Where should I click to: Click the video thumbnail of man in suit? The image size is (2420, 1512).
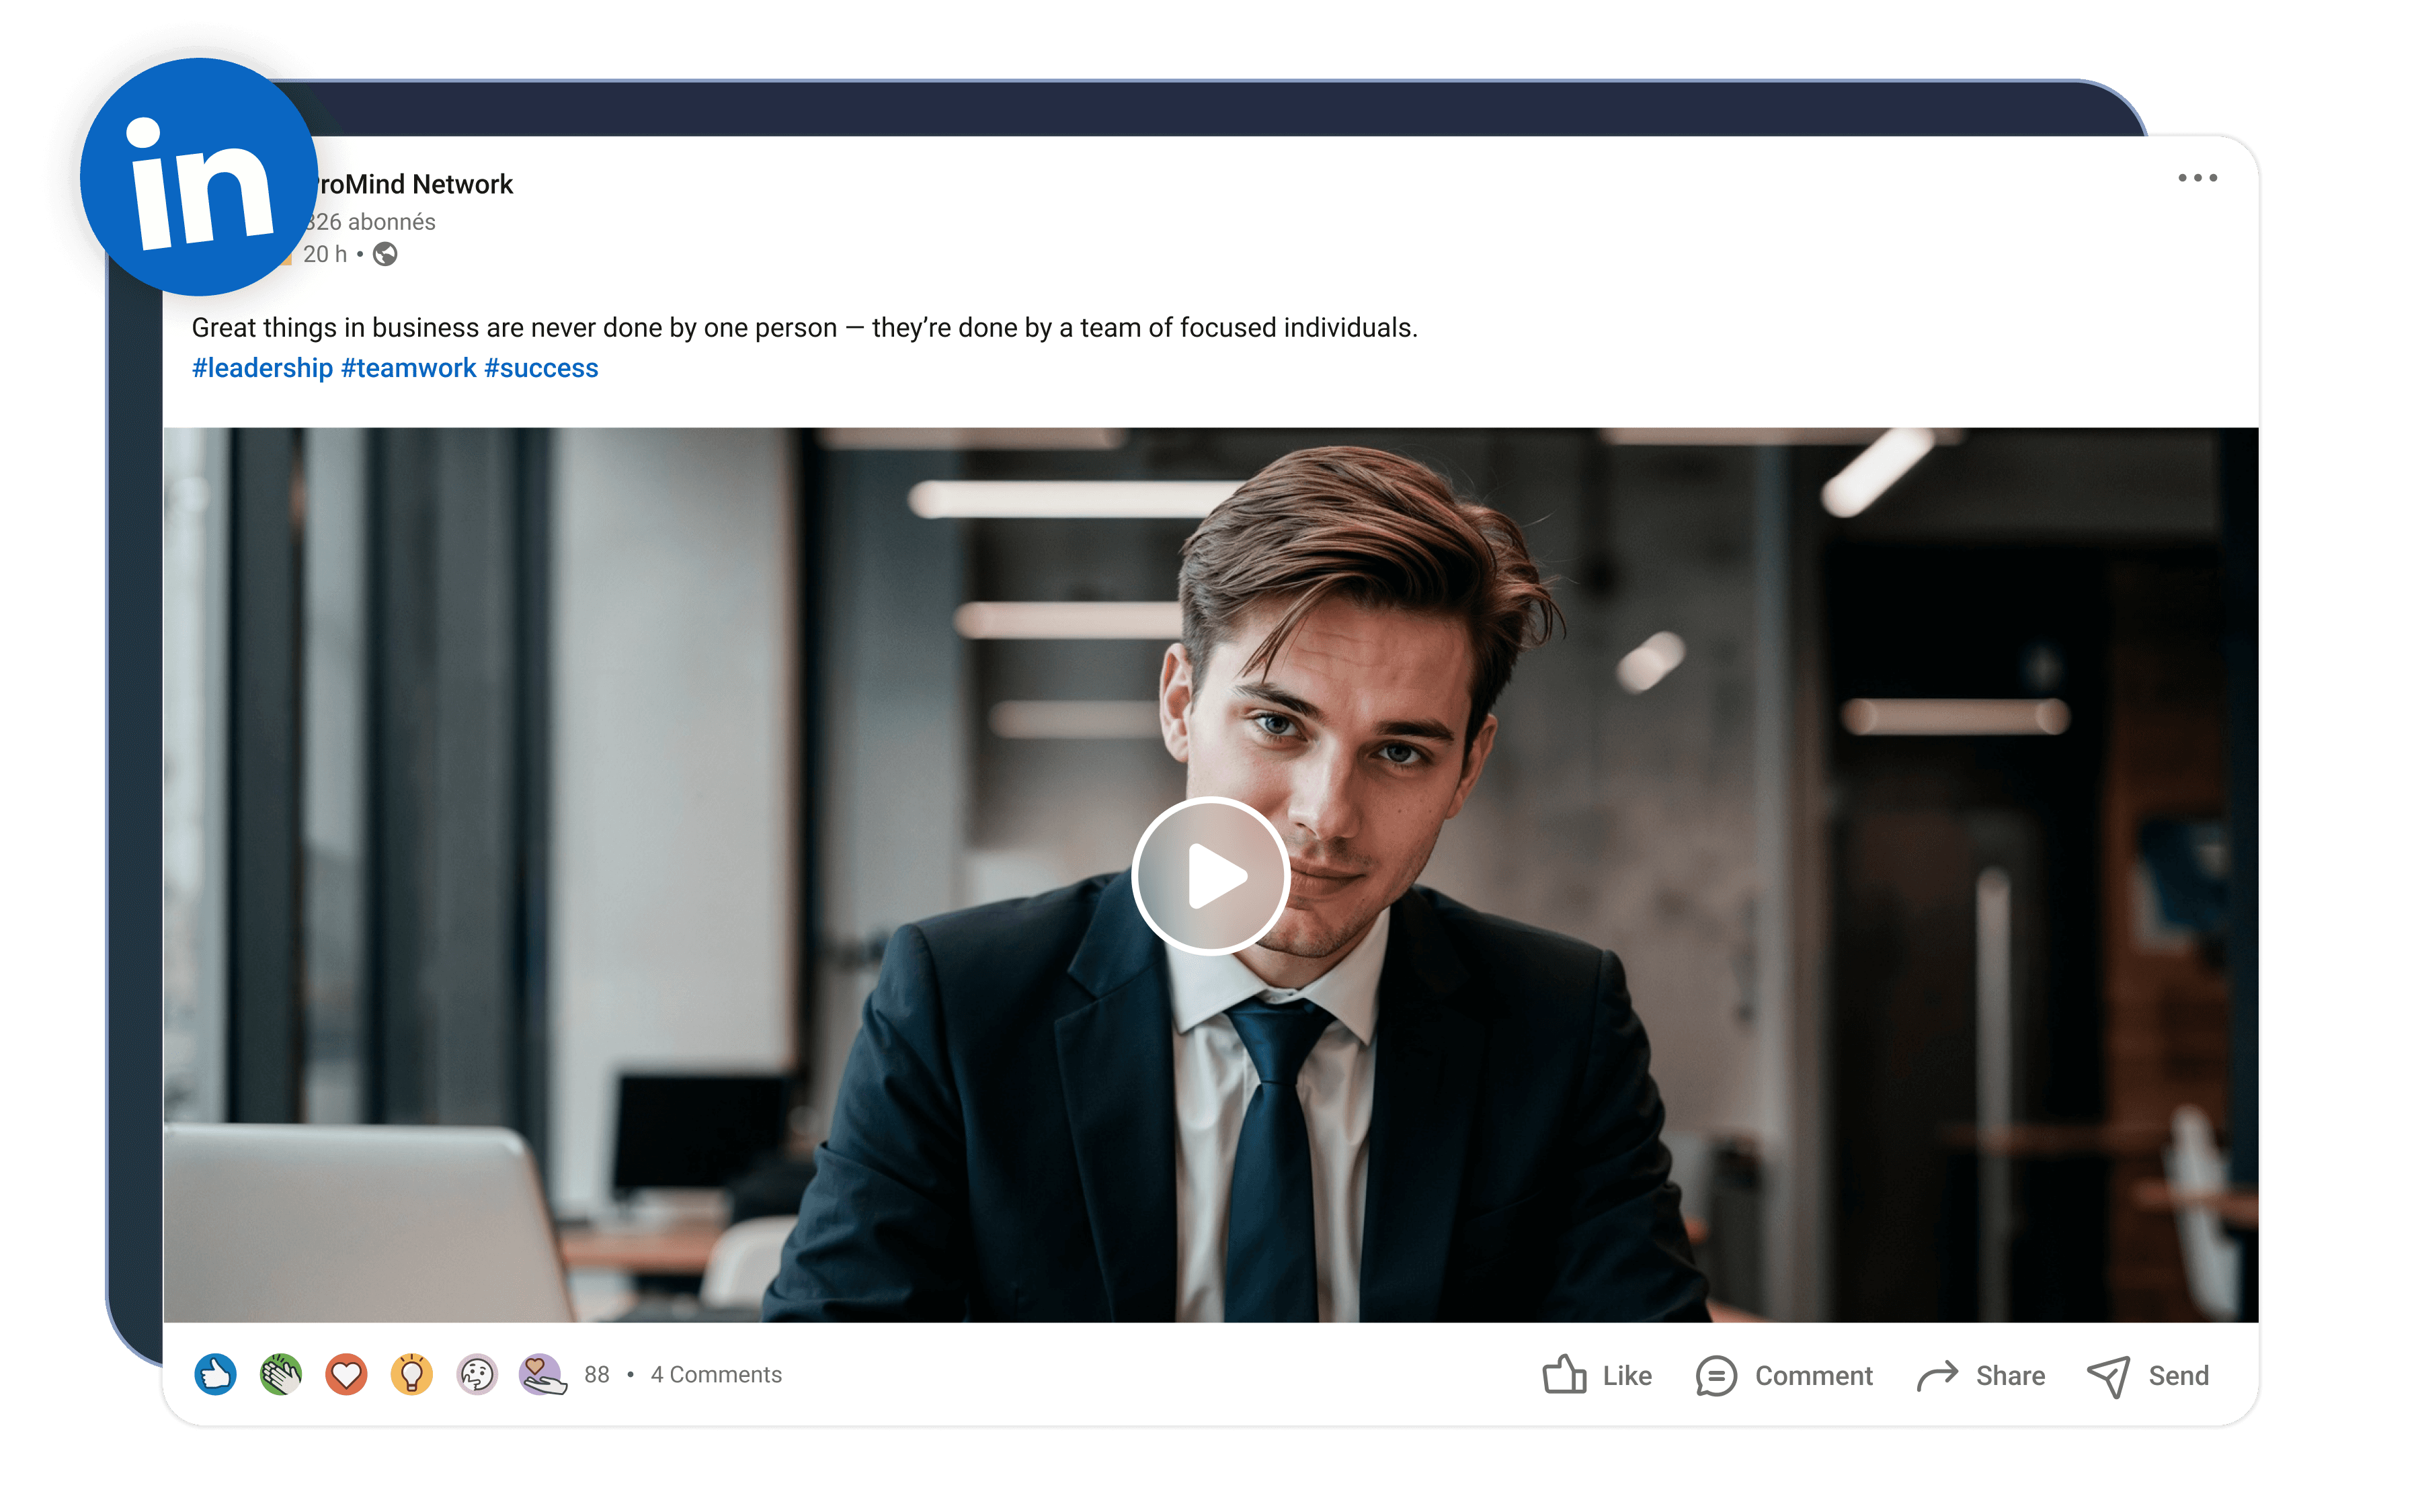tap(1210, 875)
